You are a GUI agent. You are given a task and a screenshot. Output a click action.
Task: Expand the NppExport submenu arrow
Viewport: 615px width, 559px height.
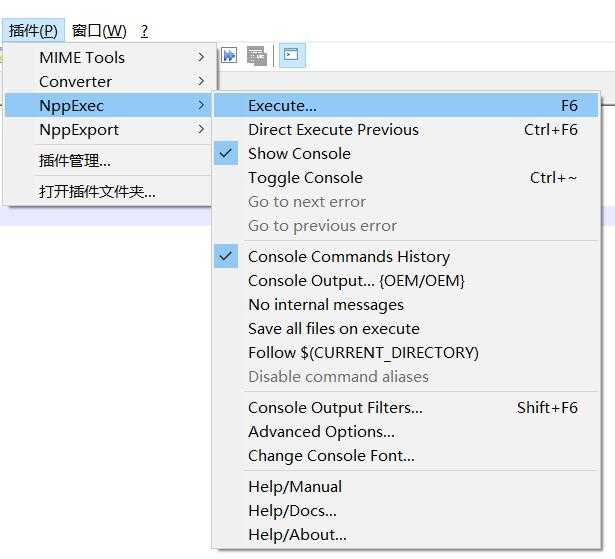tap(201, 129)
